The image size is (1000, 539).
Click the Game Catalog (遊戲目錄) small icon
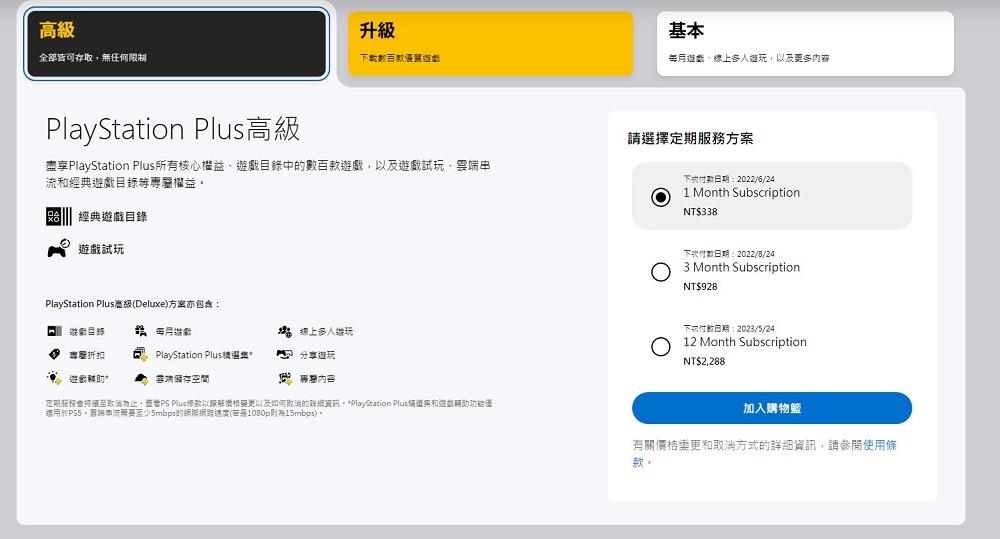tap(55, 331)
